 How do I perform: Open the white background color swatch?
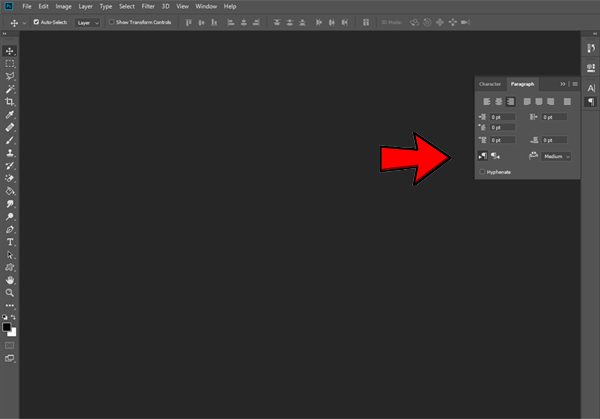coord(13,333)
